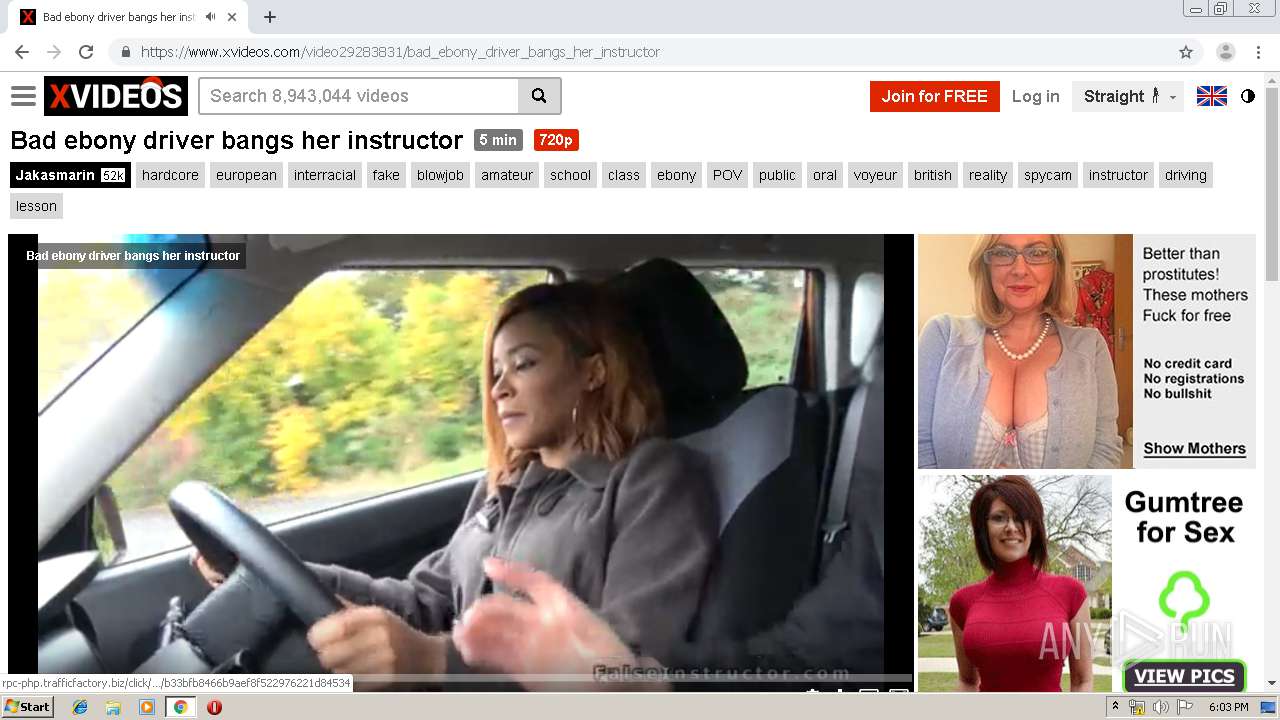Select the voyeur tag
Screen dimensions: 1280x720
(875, 175)
